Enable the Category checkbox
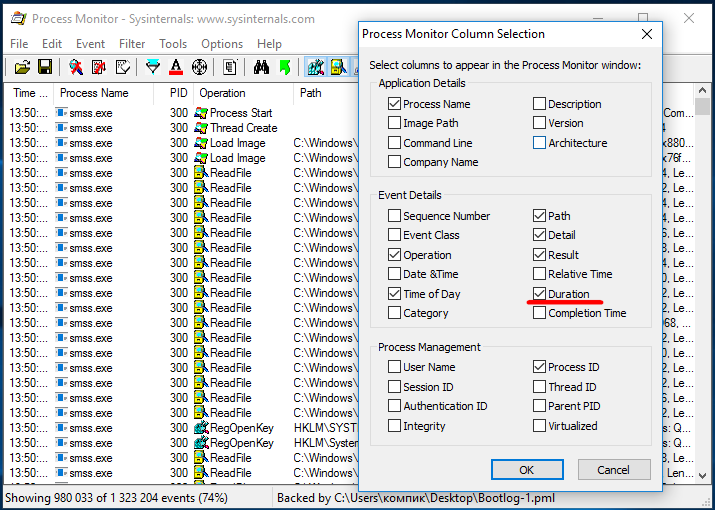This screenshot has height=510, width=715. 394,312
